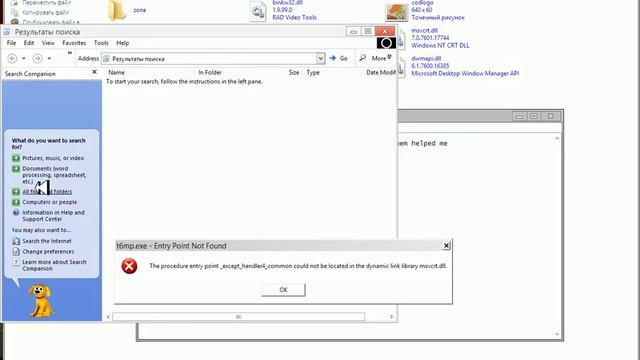Open the Tools menu

tap(101, 43)
